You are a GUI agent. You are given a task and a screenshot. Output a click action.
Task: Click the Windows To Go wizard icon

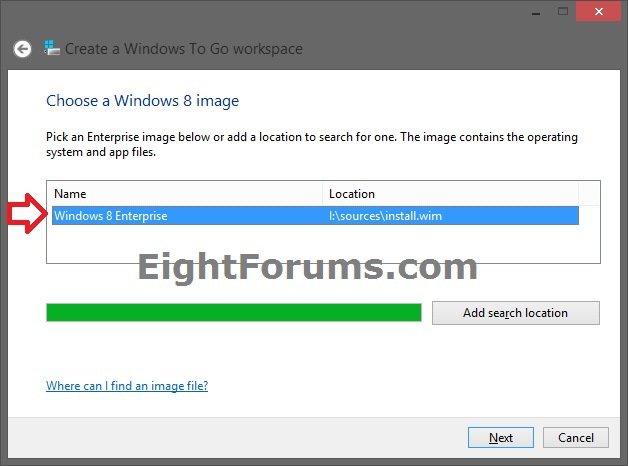(50, 48)
